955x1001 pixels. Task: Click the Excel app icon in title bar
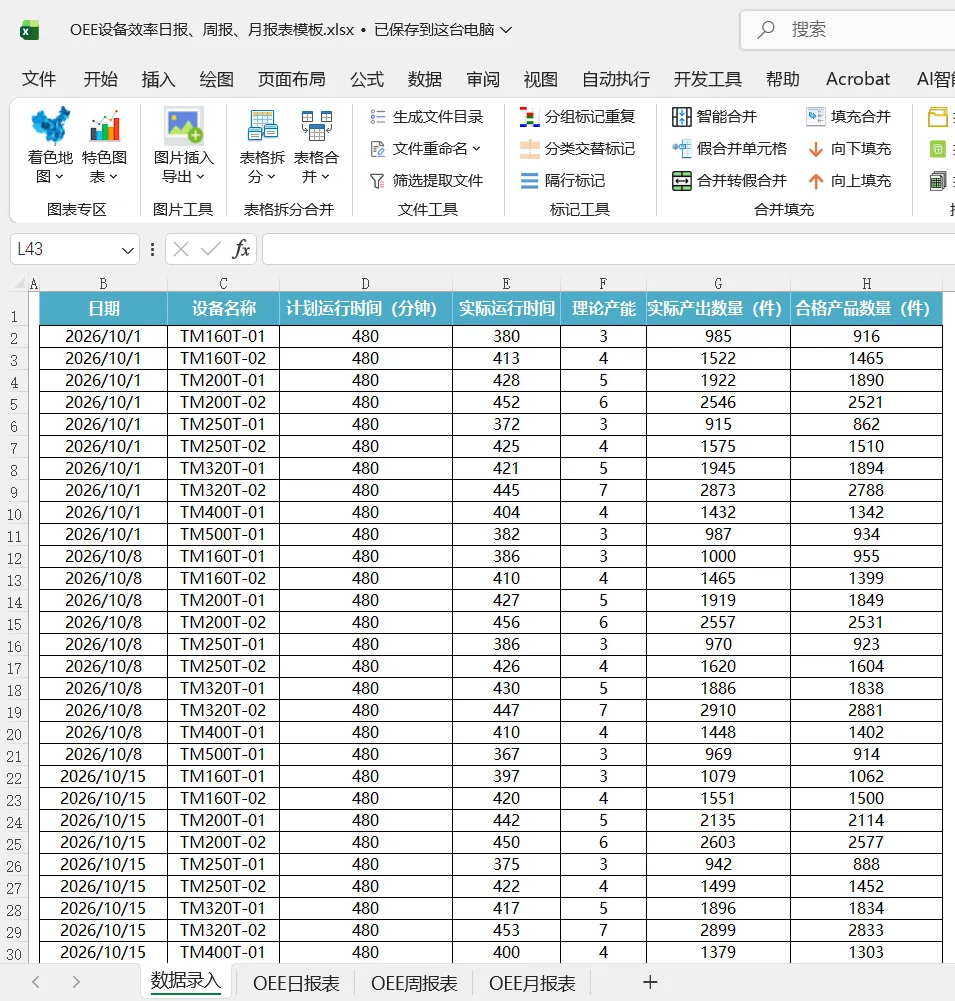(x=29, y=30)
